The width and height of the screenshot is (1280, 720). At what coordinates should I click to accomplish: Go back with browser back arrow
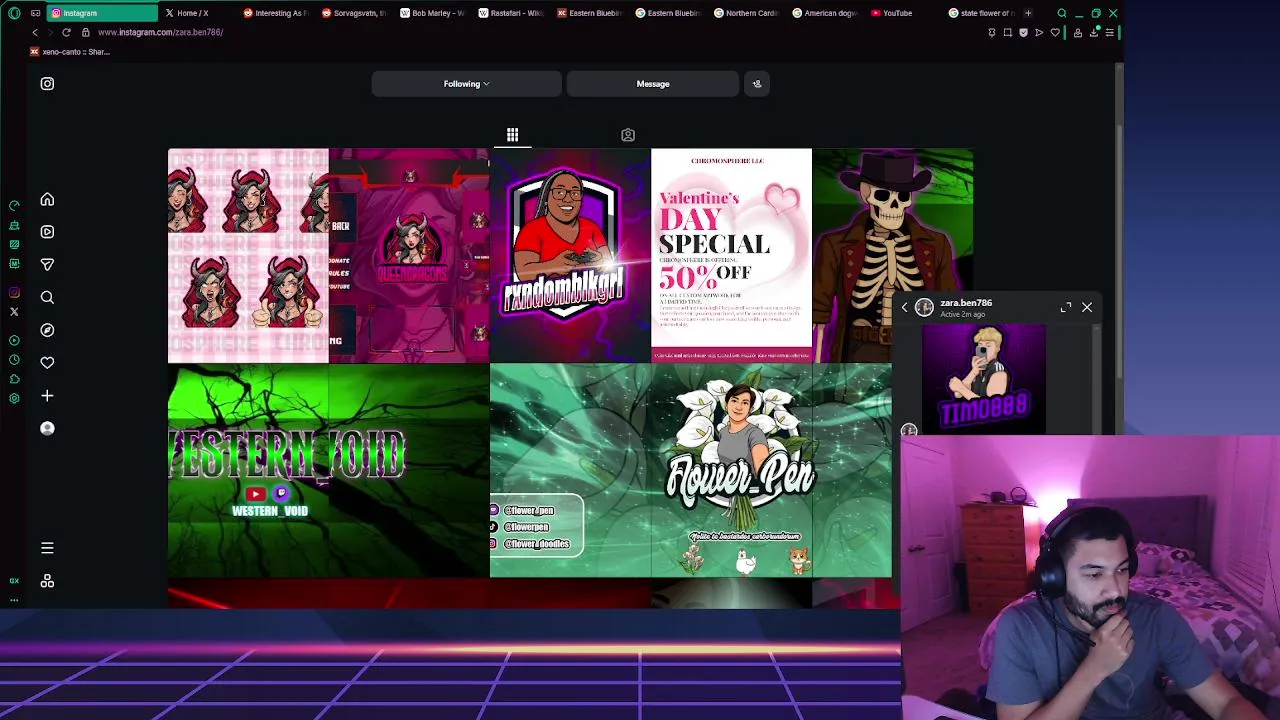(x=34, y=32)
